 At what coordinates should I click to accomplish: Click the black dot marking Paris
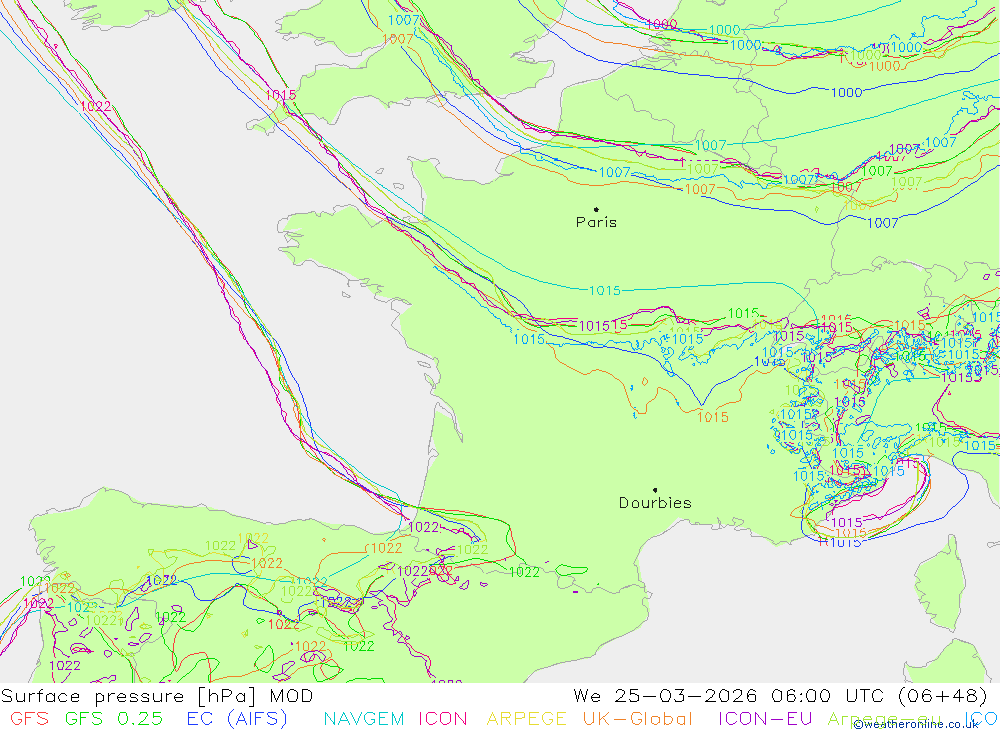click(x=596, y=209)
